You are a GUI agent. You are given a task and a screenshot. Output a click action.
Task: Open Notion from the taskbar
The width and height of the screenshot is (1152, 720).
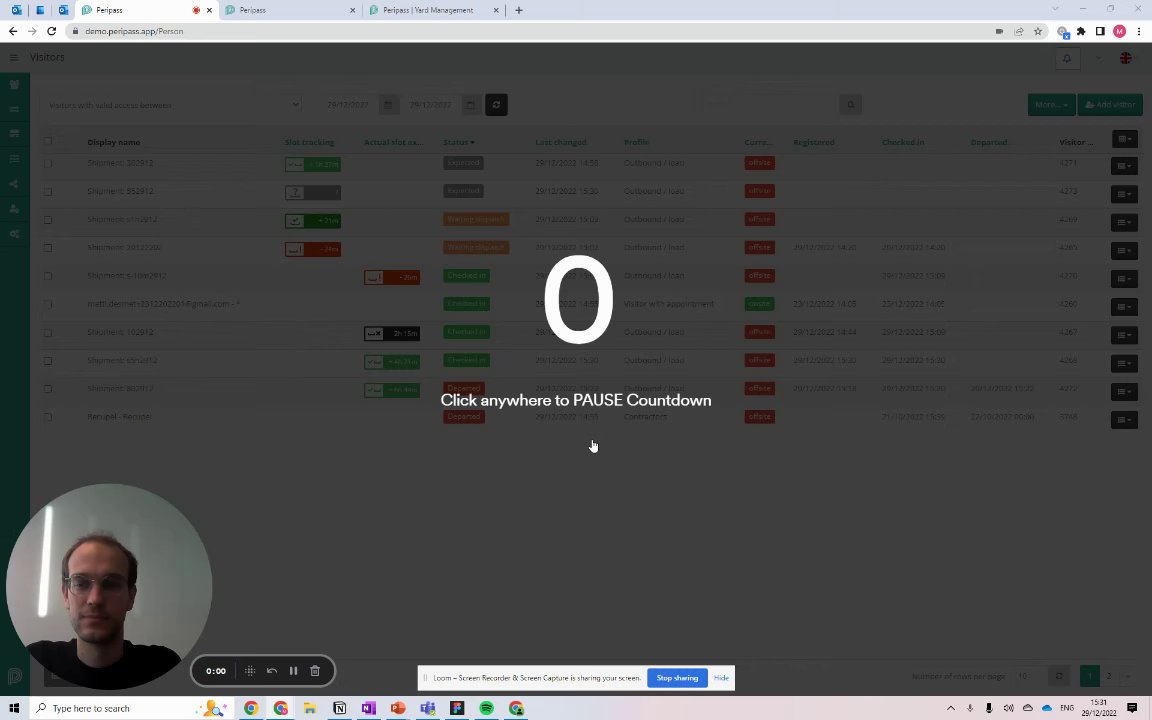(339, 708)
